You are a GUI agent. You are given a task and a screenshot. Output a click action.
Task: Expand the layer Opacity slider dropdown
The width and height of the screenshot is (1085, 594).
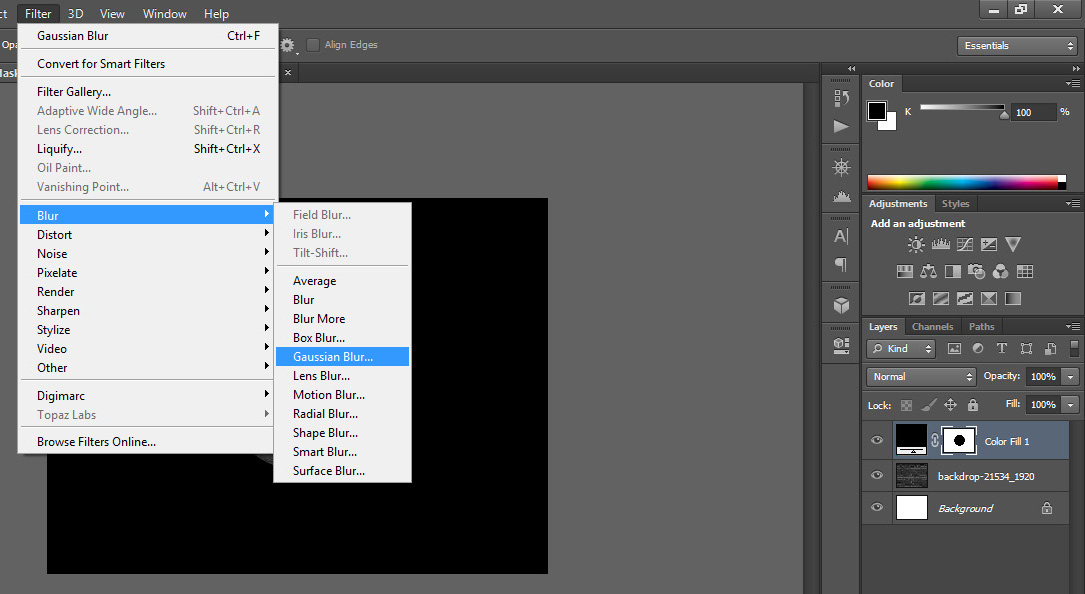click(1071, 377)
